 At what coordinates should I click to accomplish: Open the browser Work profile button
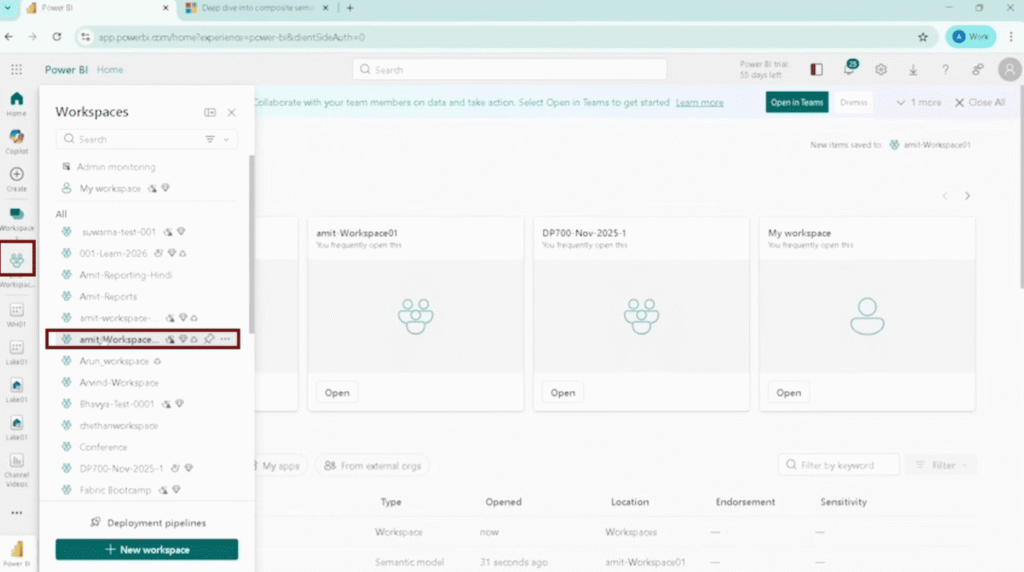point(970,37)
